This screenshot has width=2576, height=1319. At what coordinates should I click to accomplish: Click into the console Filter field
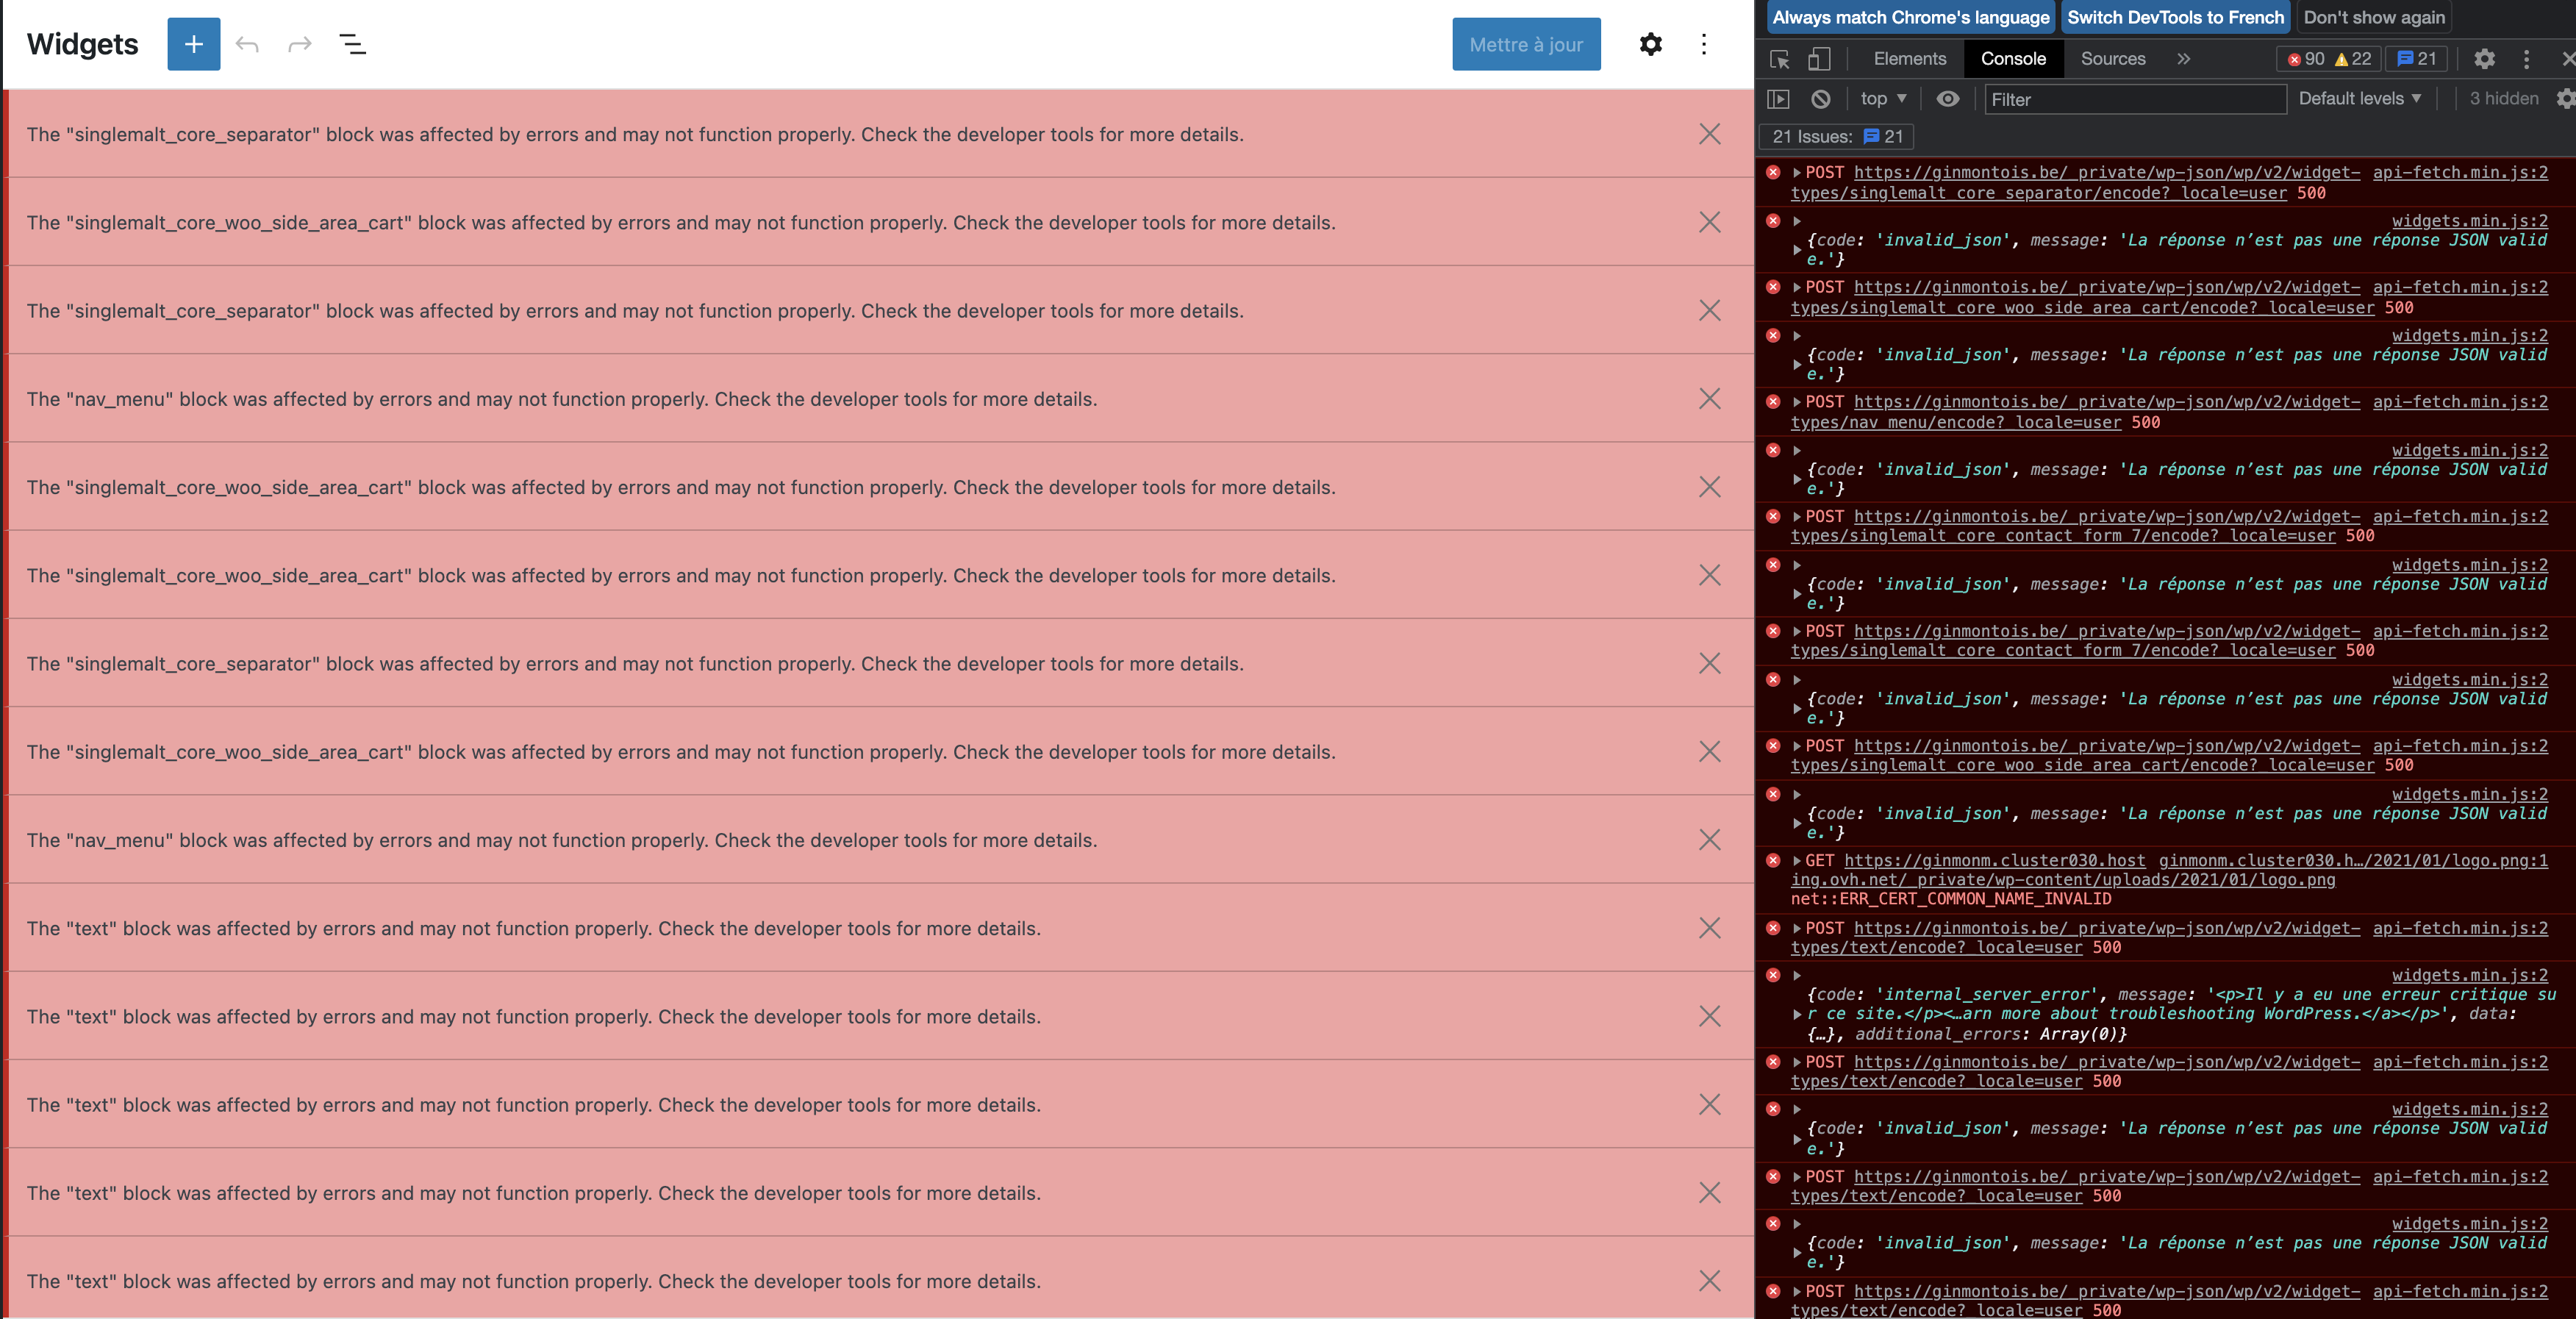[2134, 99]
